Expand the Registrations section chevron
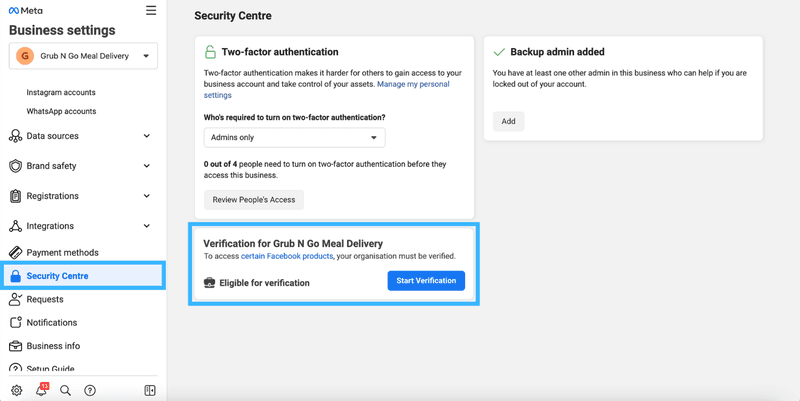The width and height of the screenshot is (800, 401). pos(147,196)
